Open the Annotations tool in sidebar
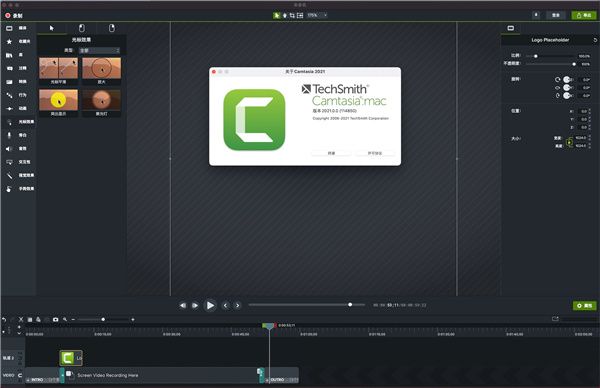 pyautogui.click(x=17, y=68)
